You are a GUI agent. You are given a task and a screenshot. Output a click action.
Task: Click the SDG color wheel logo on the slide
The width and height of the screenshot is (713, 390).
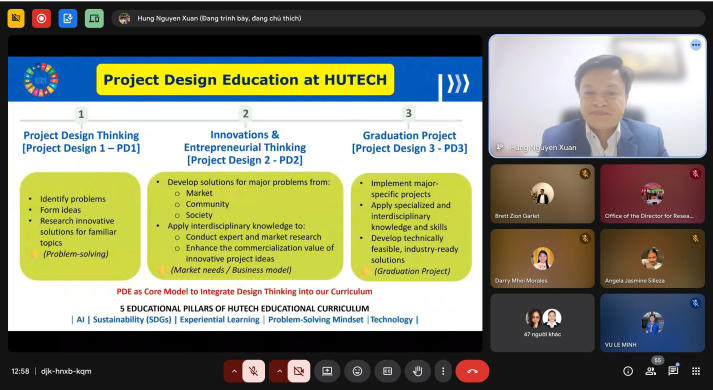41,80
